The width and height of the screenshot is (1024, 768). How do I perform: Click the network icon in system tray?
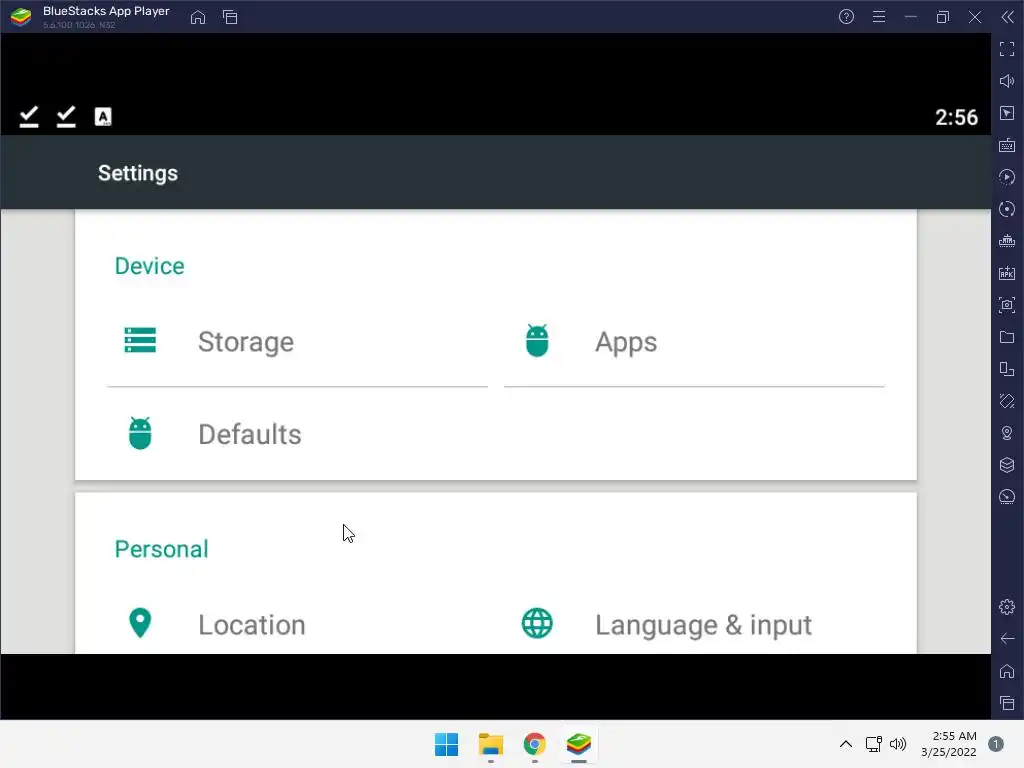pyautogui.click(x=873, y=744)
